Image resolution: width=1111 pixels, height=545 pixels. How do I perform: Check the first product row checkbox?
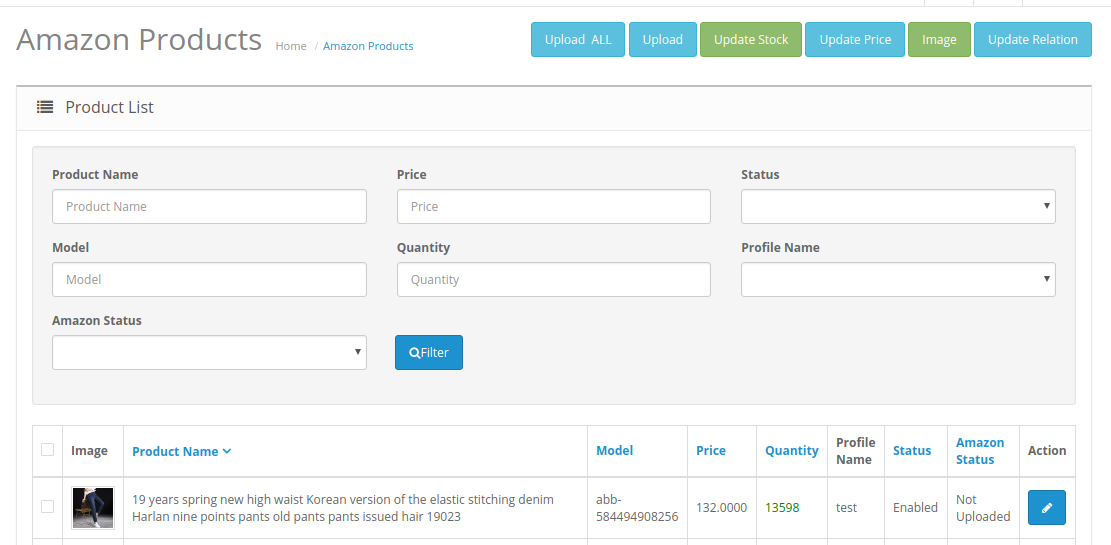pos(47,507)
